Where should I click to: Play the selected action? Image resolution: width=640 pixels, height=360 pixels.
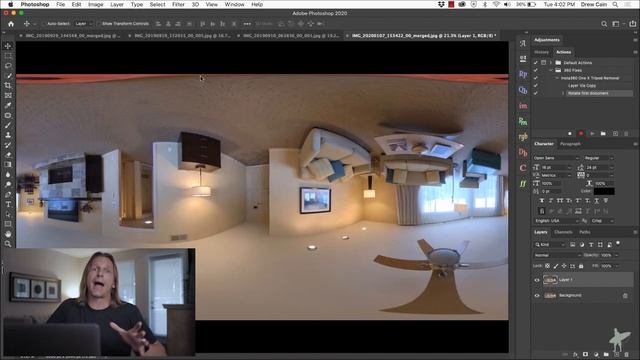click(592, 133)
